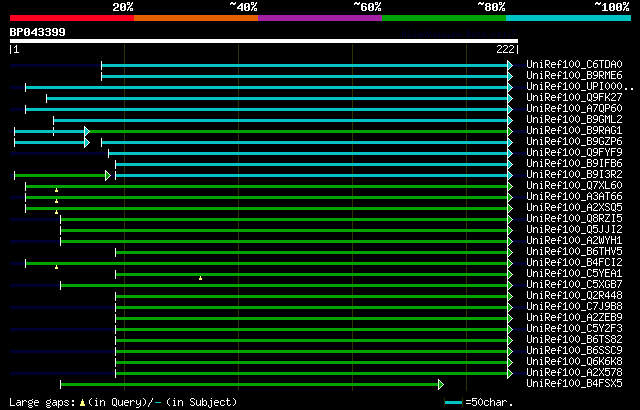Select the UniRef100_Q7XL60 label
Screen dimensions: 640x410
click(574, 186)
